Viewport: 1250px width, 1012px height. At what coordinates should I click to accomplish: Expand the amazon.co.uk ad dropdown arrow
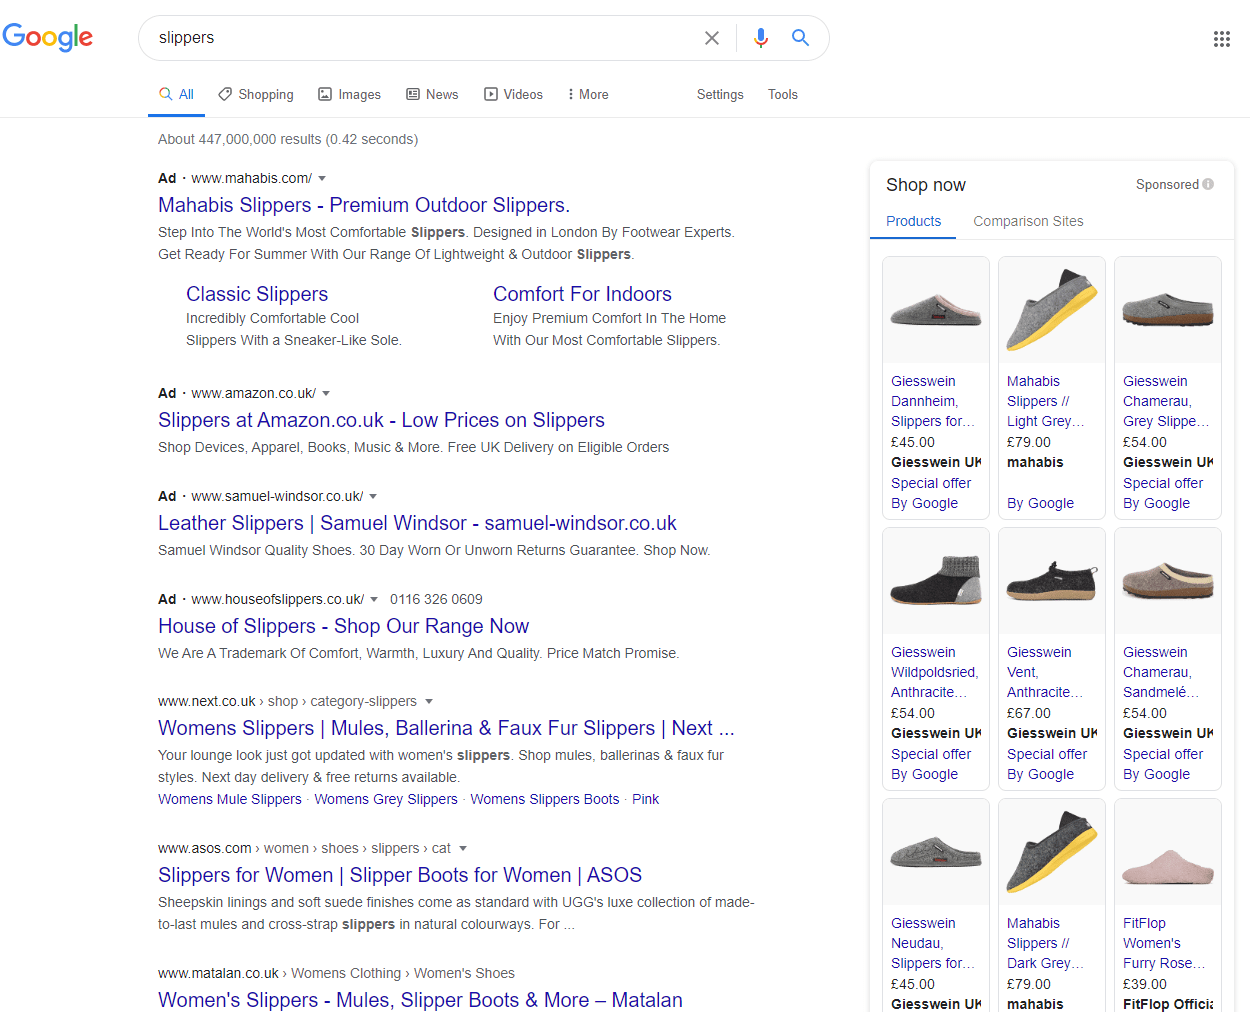[x=326, y=393]
